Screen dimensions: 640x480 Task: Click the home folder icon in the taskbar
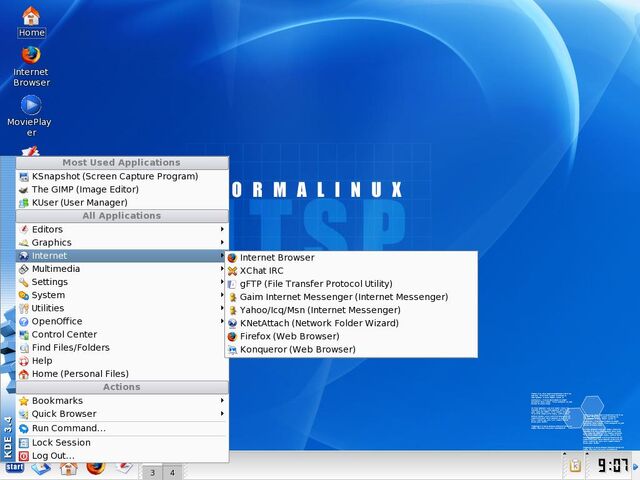(x=69, y=469)
